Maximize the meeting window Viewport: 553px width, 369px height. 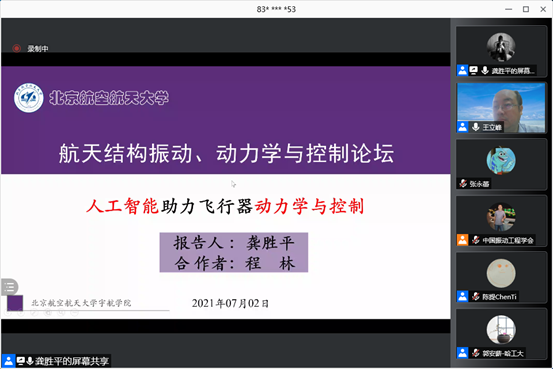(x=526, y=9)
